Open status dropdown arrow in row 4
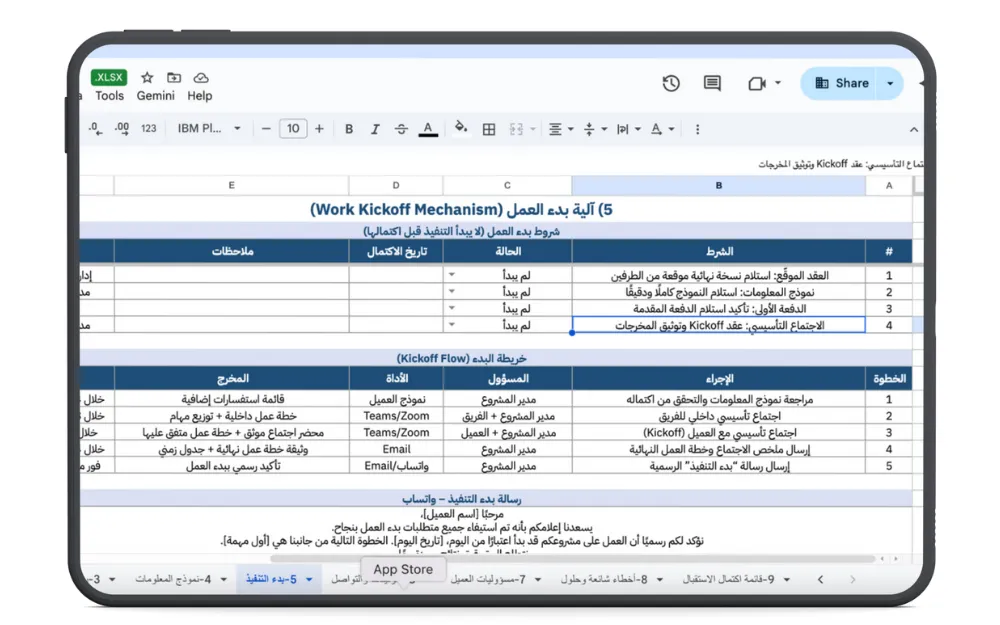The height and width of the screenshot is (625, 1000). (452, 325)
